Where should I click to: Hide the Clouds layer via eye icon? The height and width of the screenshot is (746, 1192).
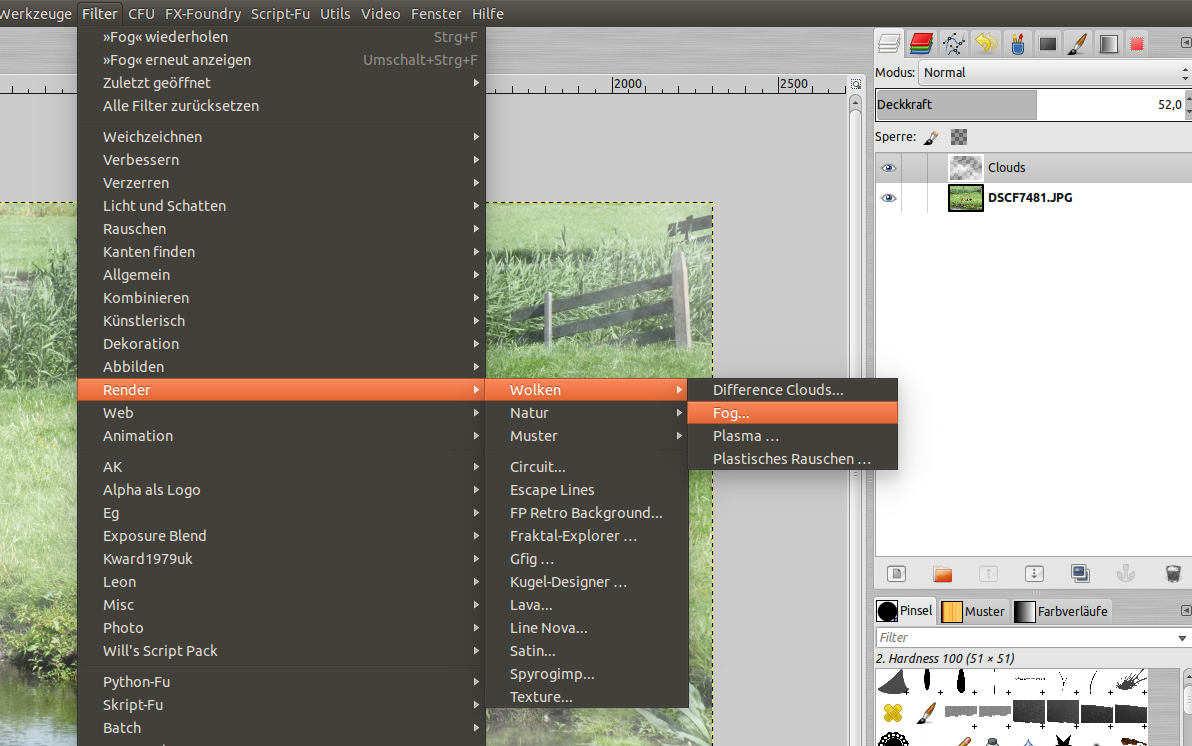click(x=888, y=168)
